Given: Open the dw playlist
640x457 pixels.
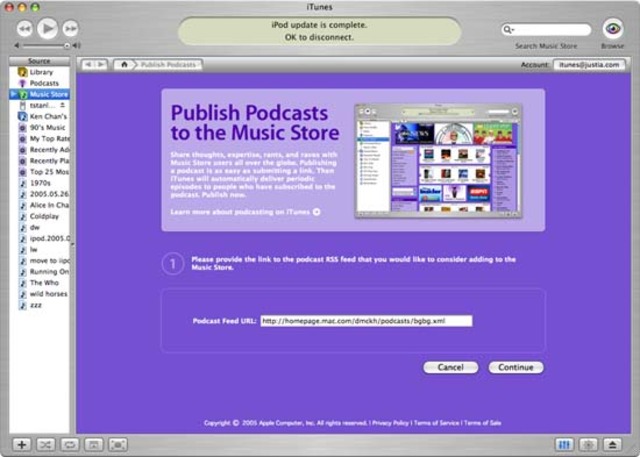Looking at the screenshot, I should (40, 227).
